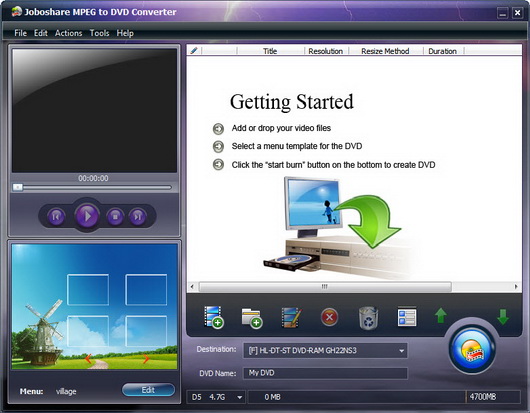530x413 pixels.
Task: Open the Help menu
Action: click(x=125, y=33)
